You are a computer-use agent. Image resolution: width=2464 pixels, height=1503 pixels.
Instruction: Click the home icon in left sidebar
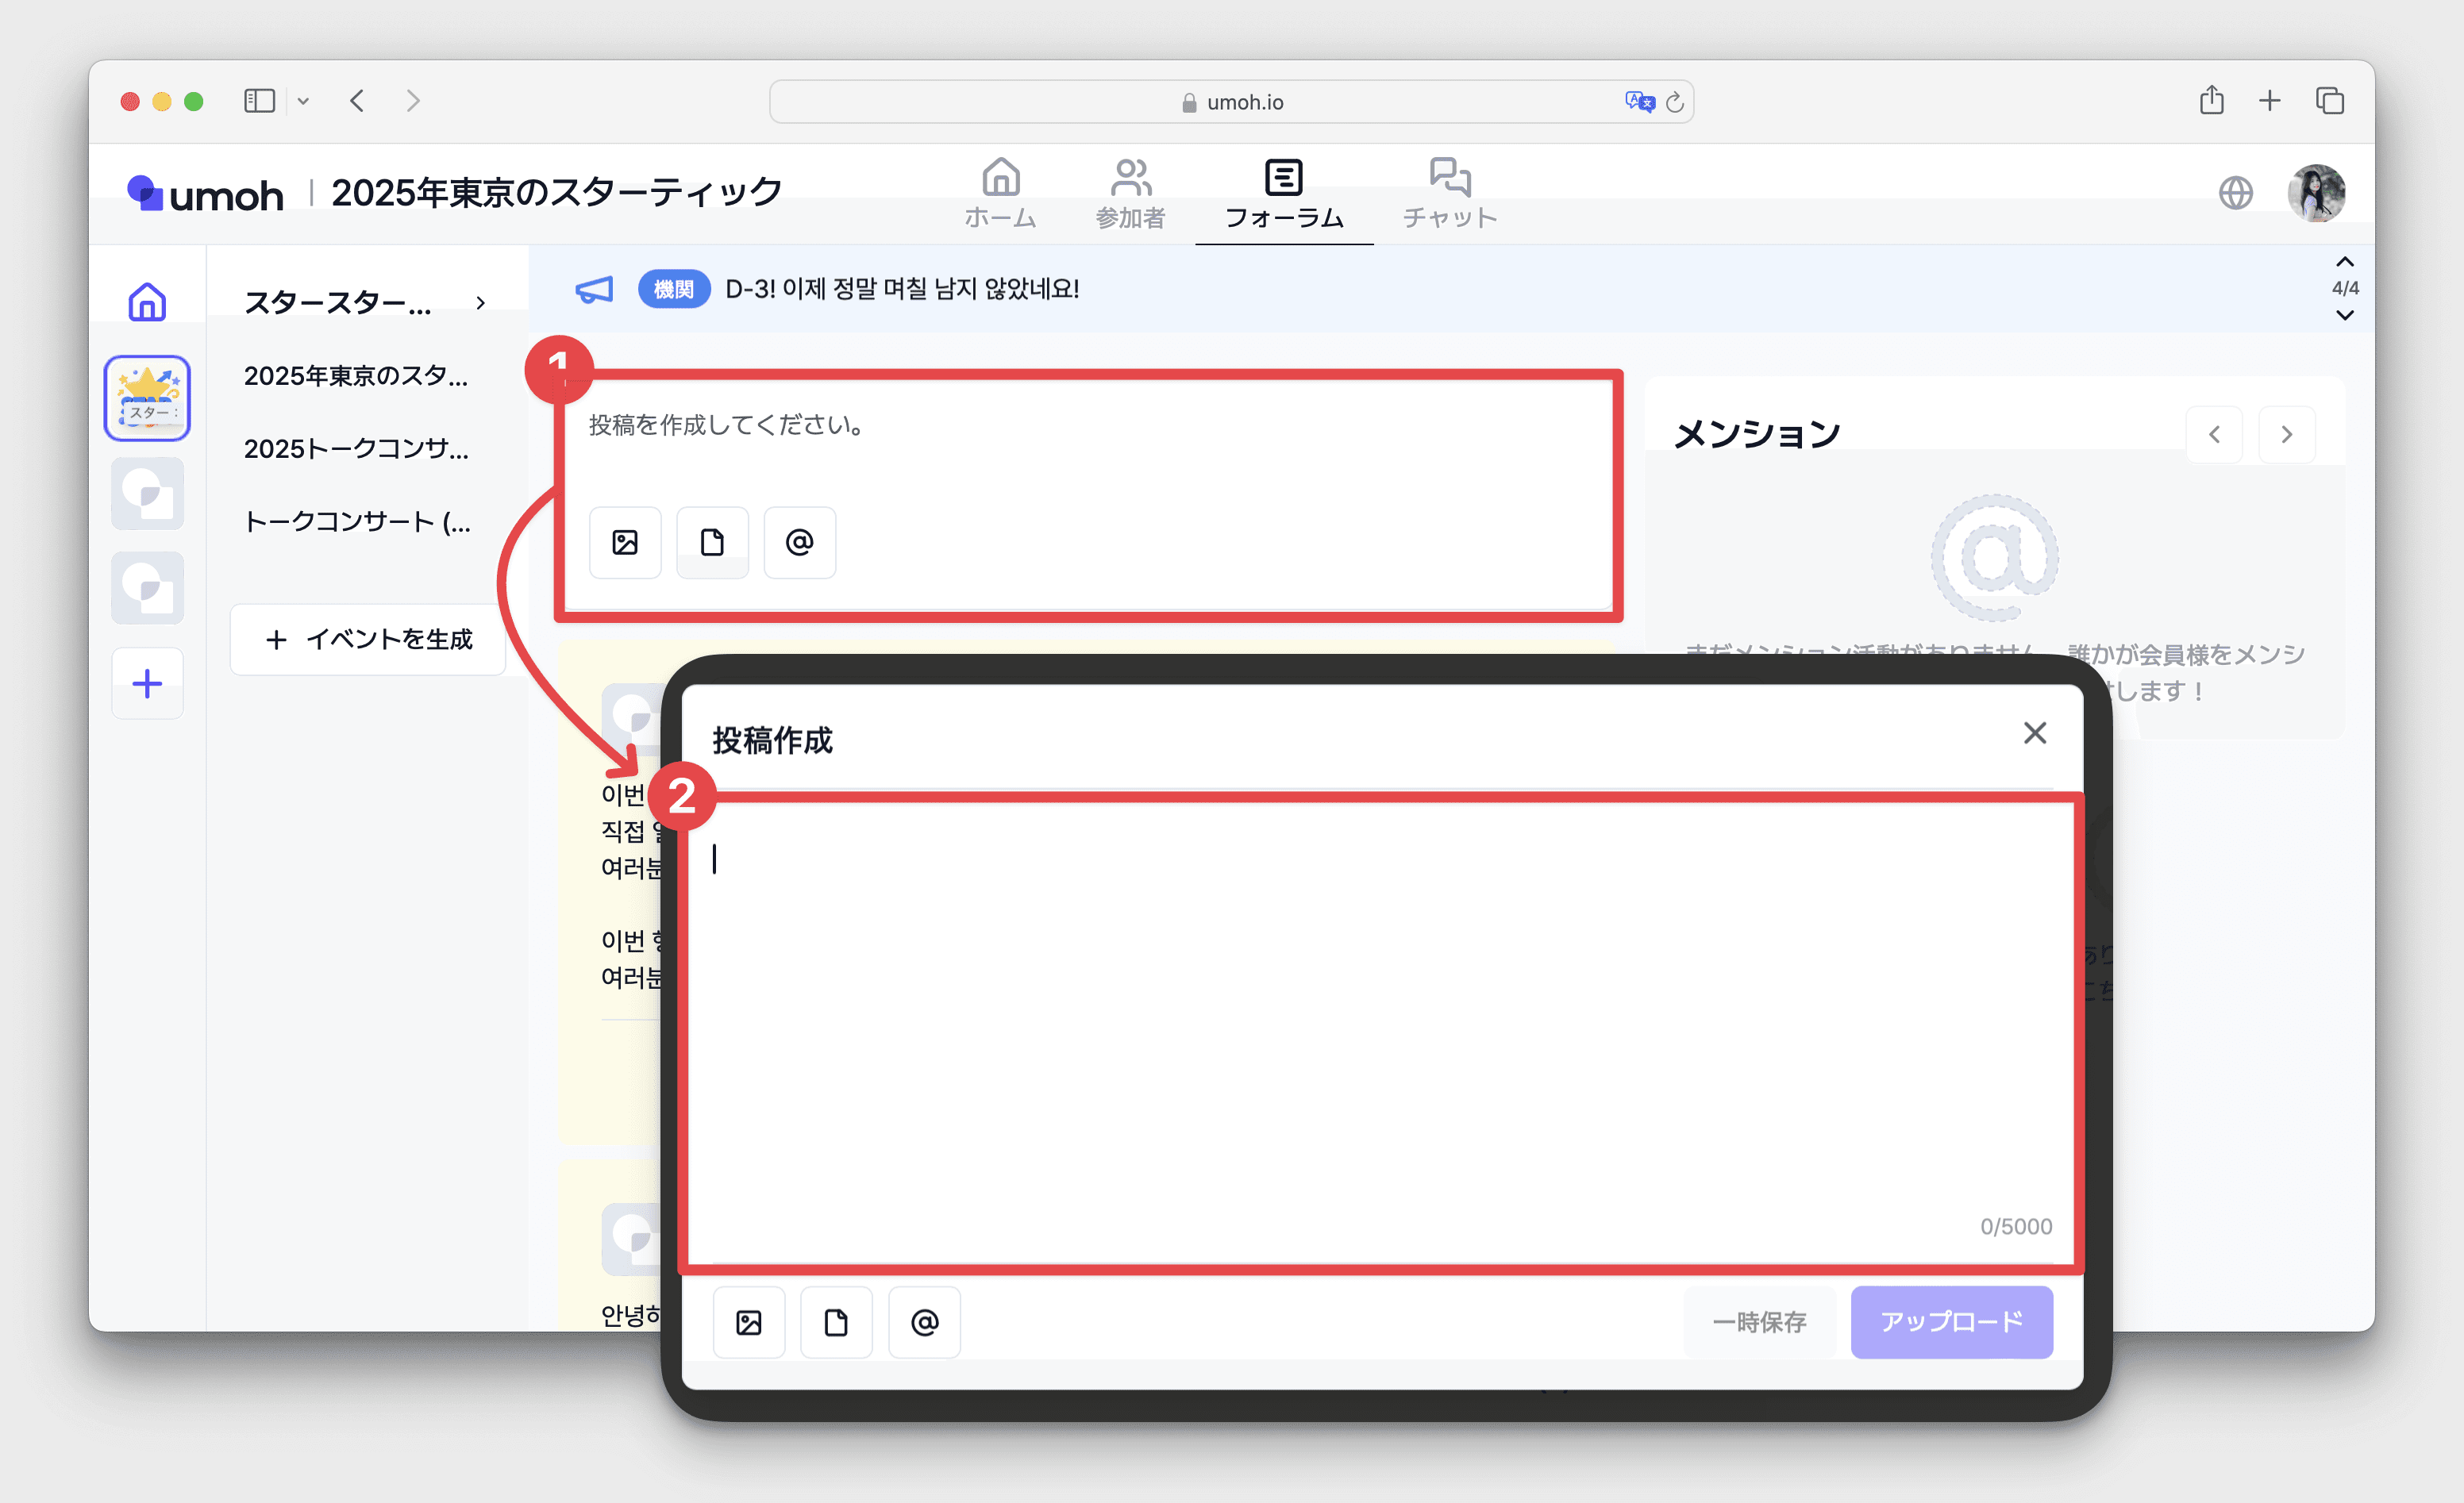(x=147, y=301)
